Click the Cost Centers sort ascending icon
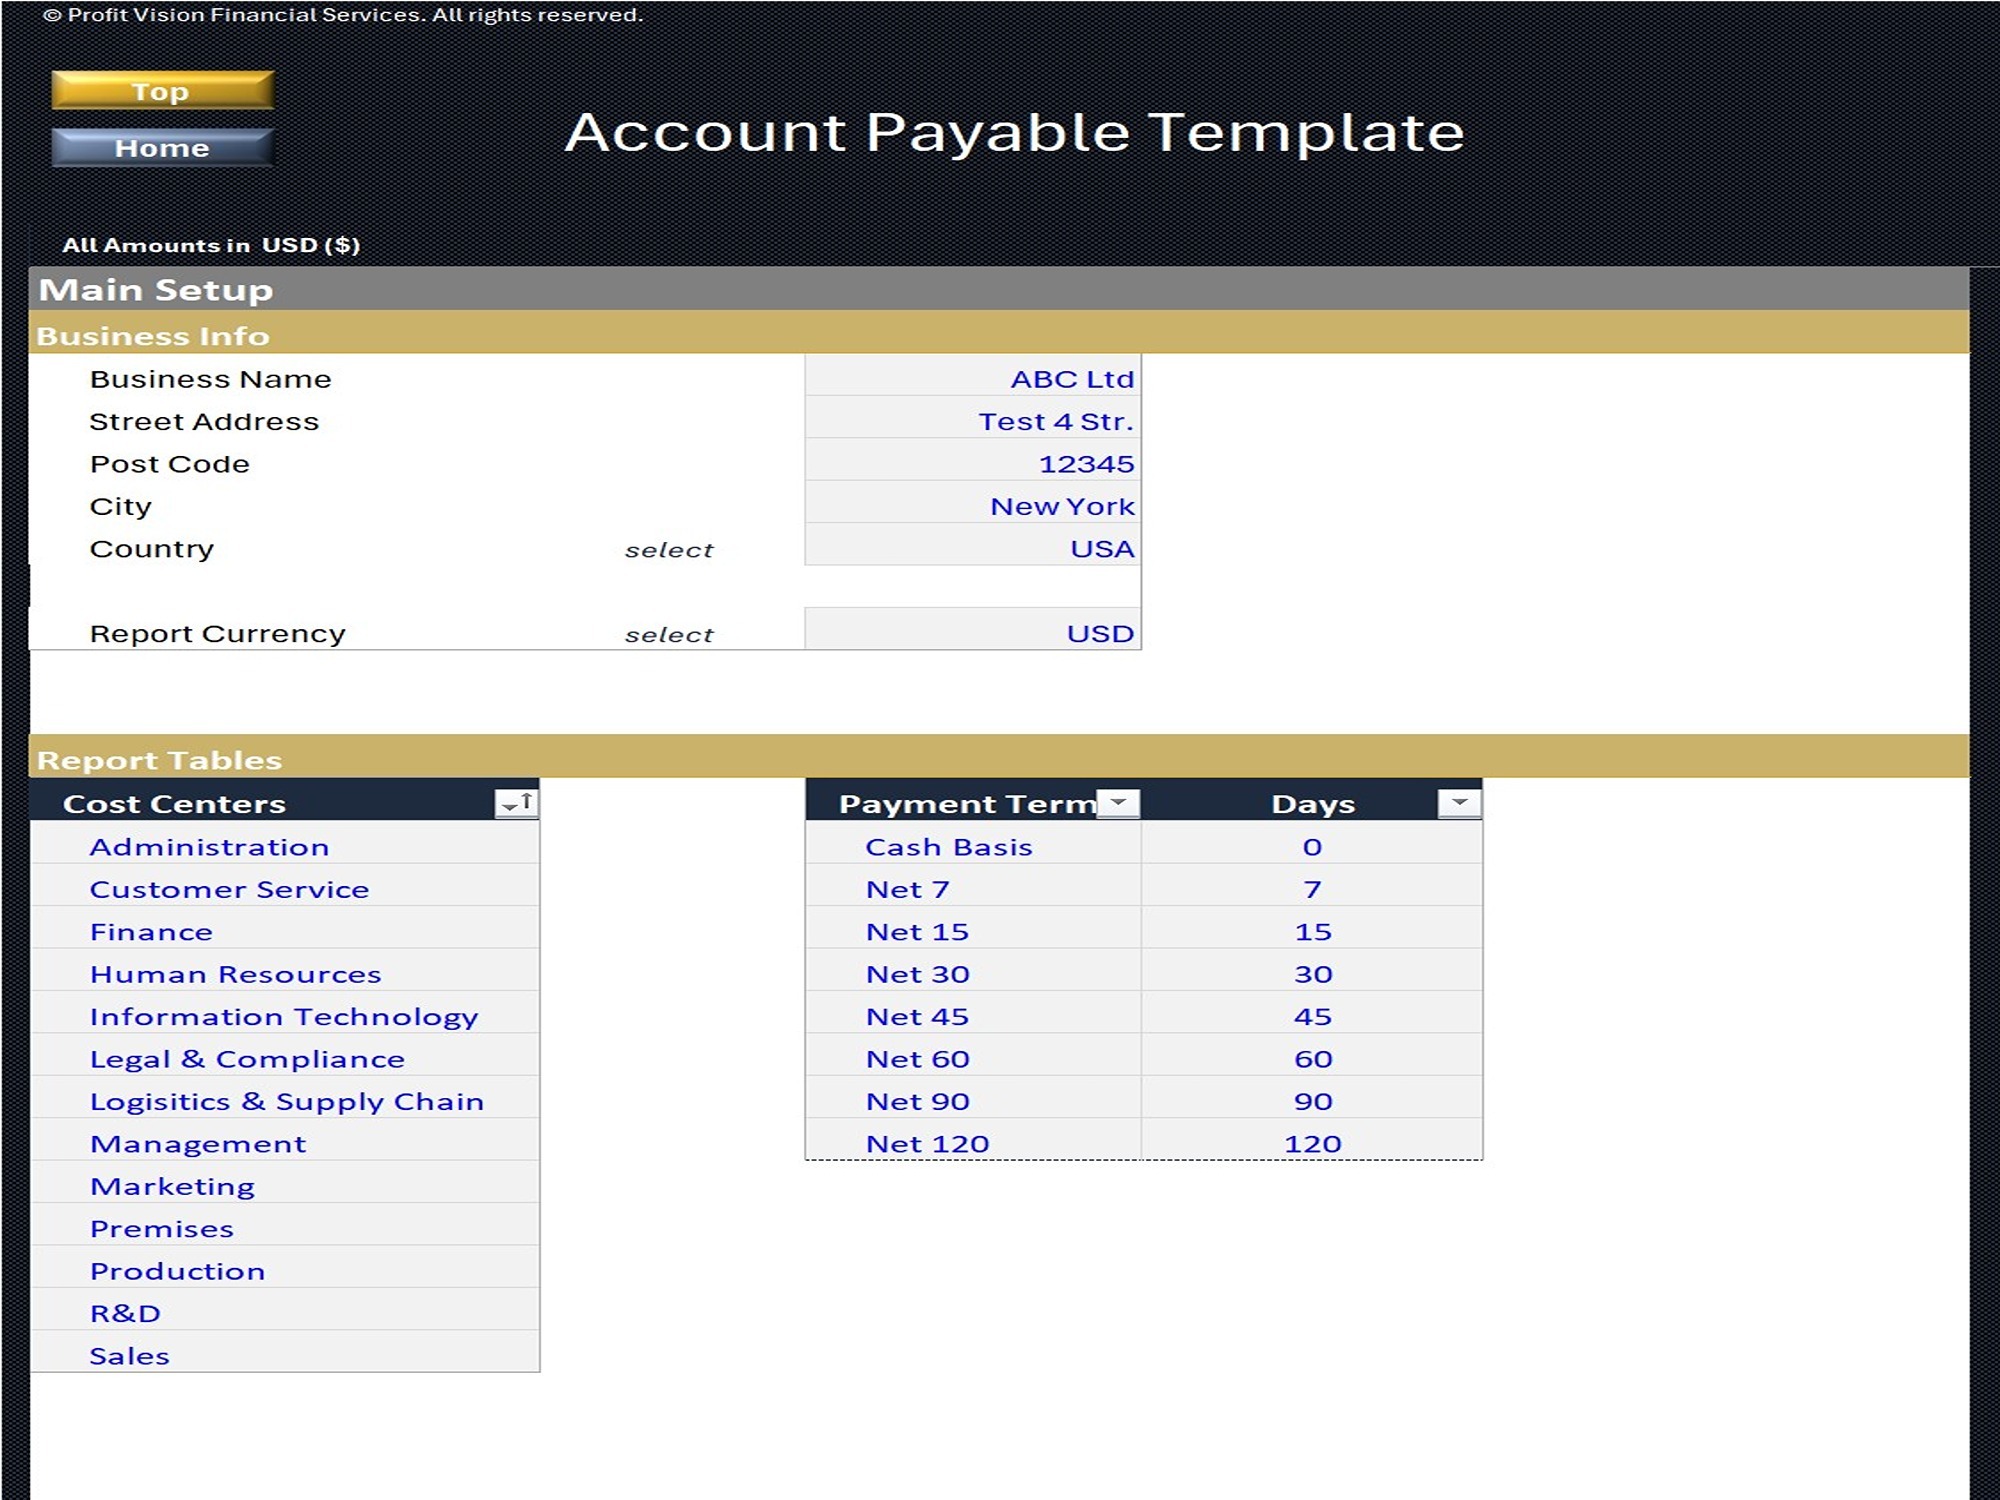Image resolution: width=2000 pixels, height=1500 pixels. coord(517,802)
